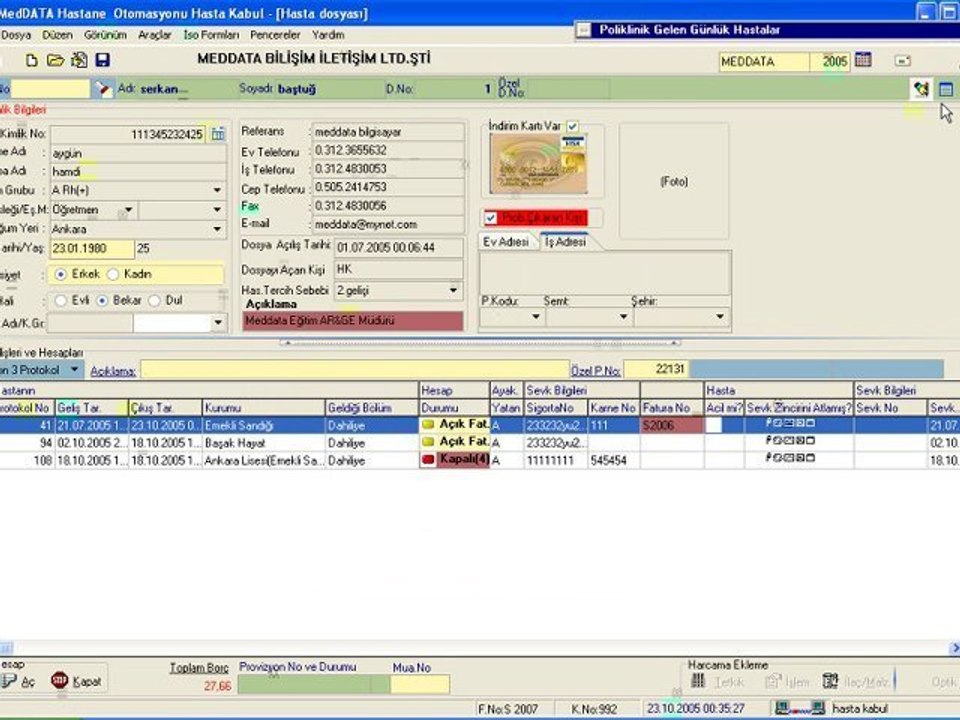
Task: Open the Pencereler menu
Action: pos(275,35)
